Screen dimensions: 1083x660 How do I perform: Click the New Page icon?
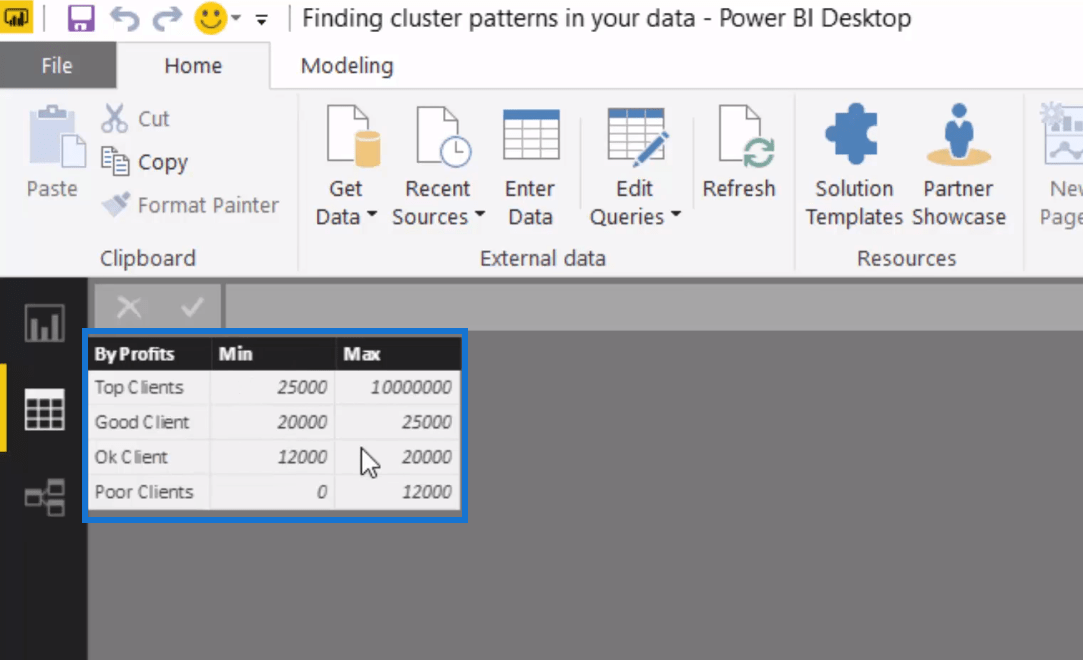click(1062, 133)
